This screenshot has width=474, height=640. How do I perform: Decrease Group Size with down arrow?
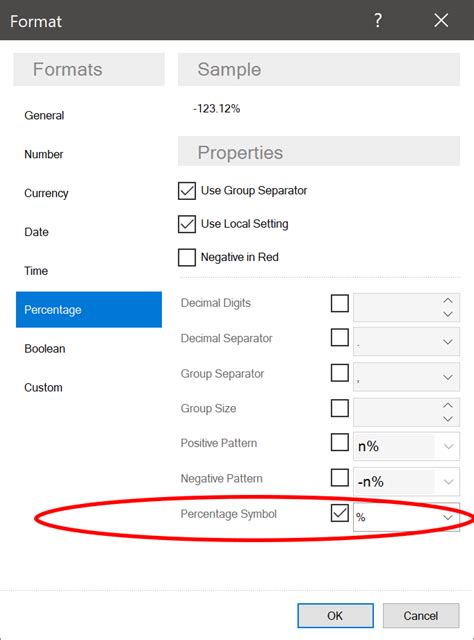pyautogui.click(x=448, y=419)
